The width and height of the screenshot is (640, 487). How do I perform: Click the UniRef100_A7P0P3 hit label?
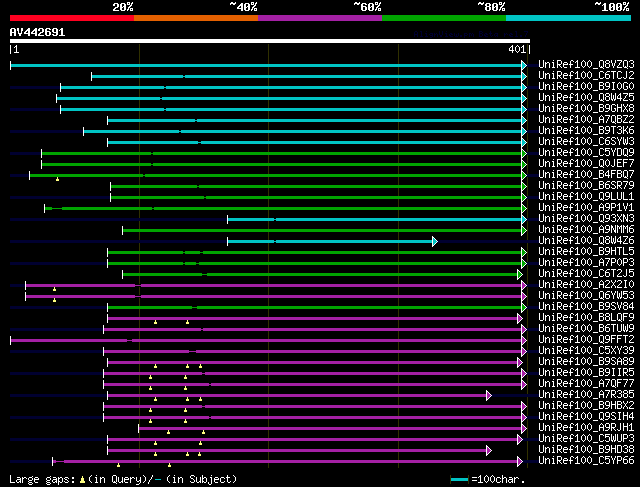[586, 262]
